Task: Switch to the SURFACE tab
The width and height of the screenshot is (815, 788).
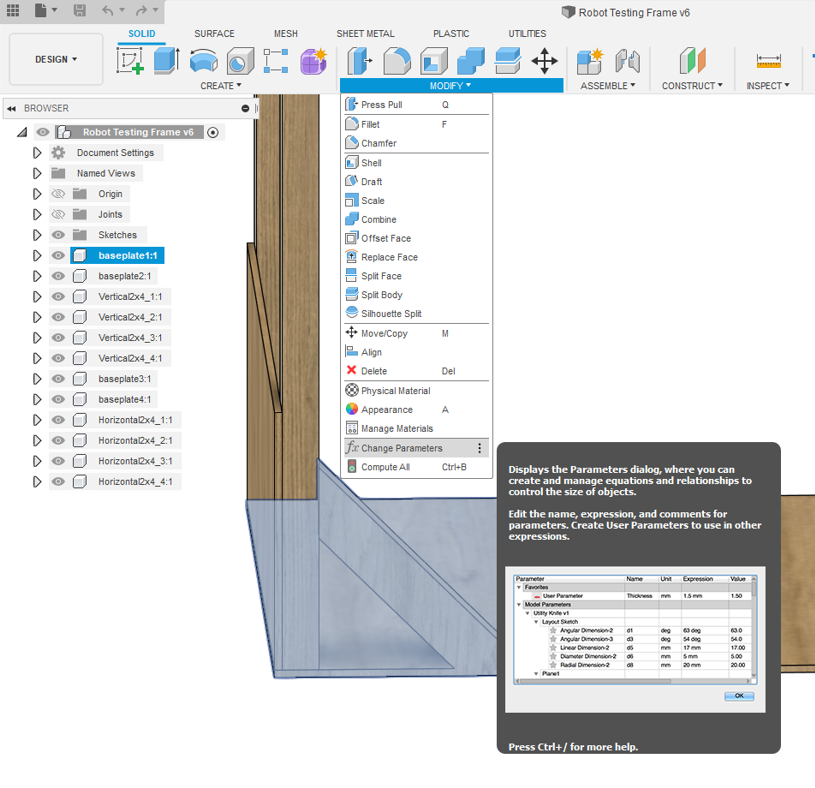Action: (214, 34)
